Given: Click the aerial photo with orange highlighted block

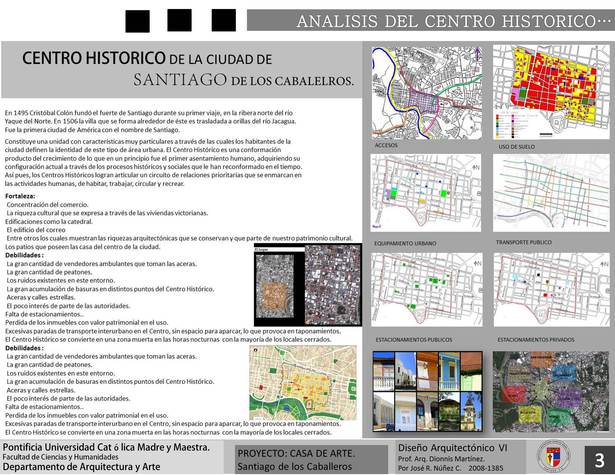Looking at the screenshot, I should [274, 287].
